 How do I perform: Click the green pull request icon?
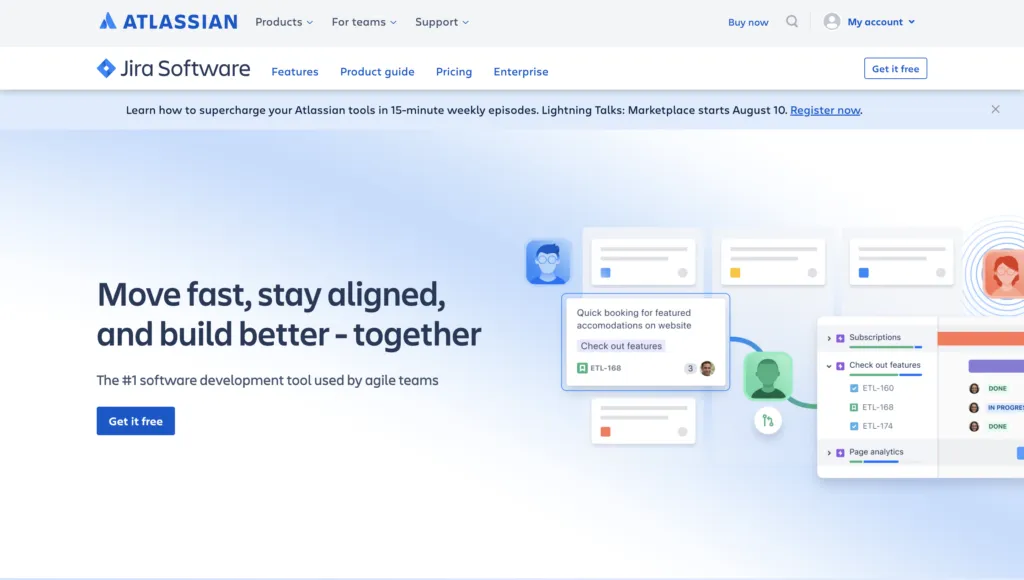click(768, 420)
